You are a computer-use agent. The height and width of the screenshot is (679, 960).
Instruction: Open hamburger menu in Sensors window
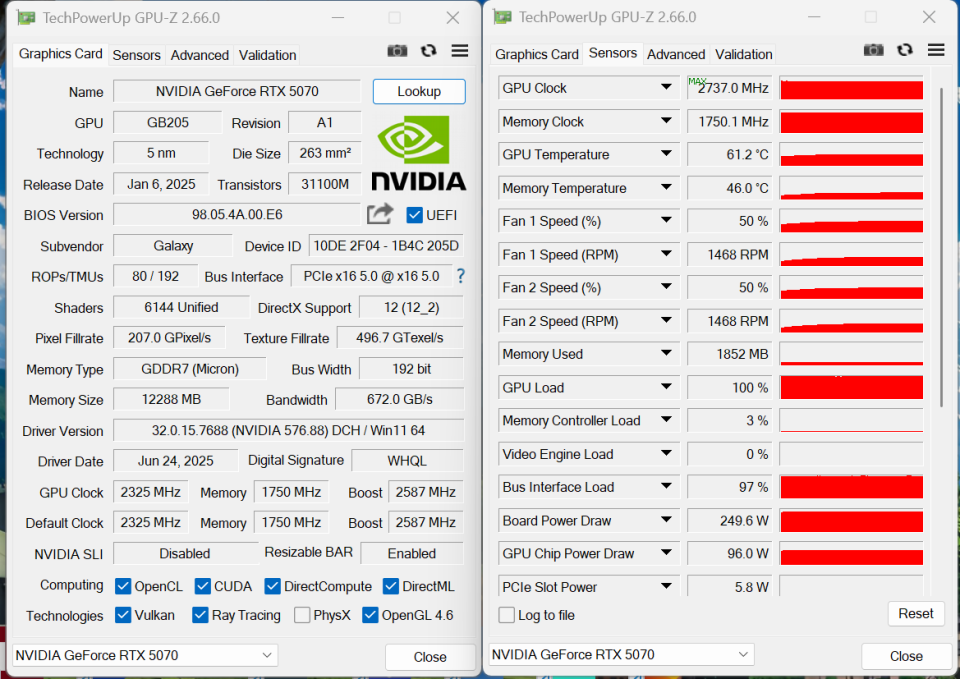click(936, 50)
